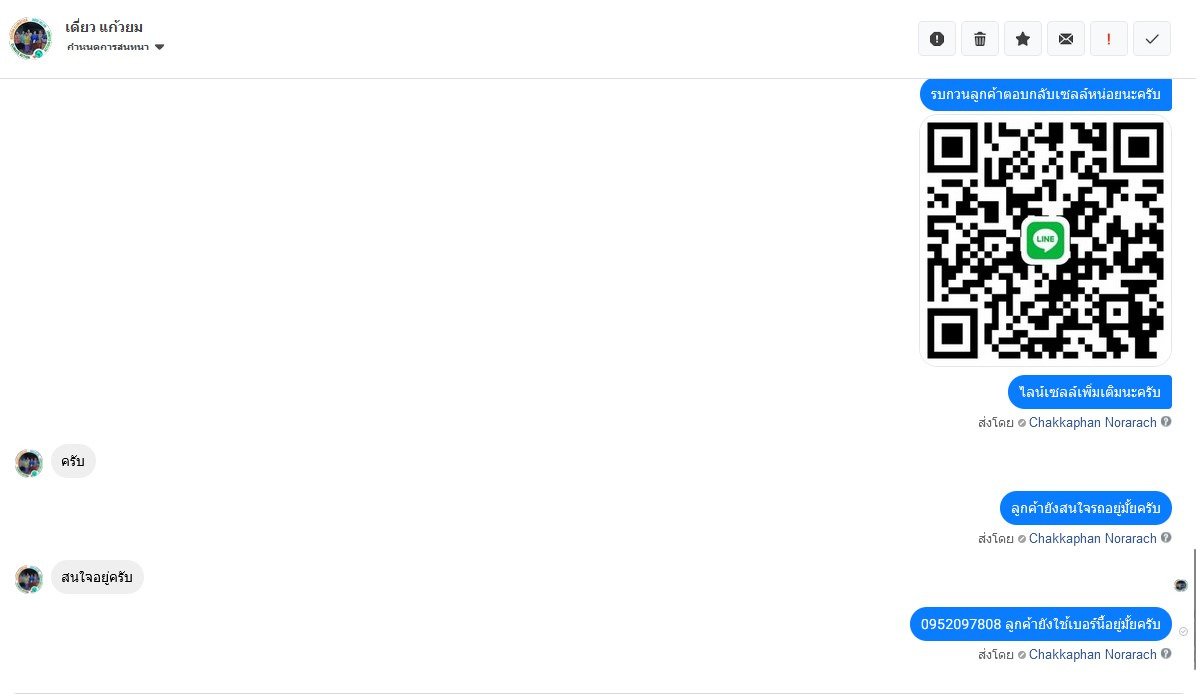Click the customer name เดี่ยว แก้วยม
The image size is (1196, 694).
[104, 27]
